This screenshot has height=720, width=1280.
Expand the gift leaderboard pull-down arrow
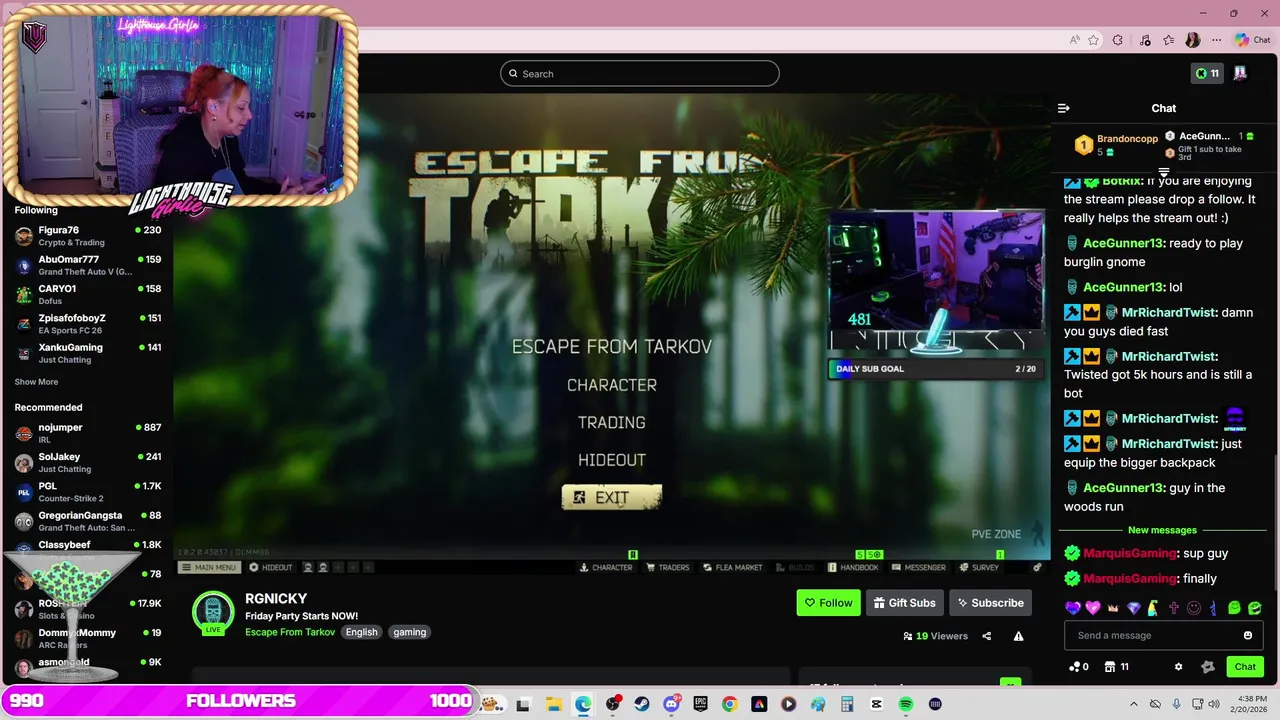coord(1163,173)
